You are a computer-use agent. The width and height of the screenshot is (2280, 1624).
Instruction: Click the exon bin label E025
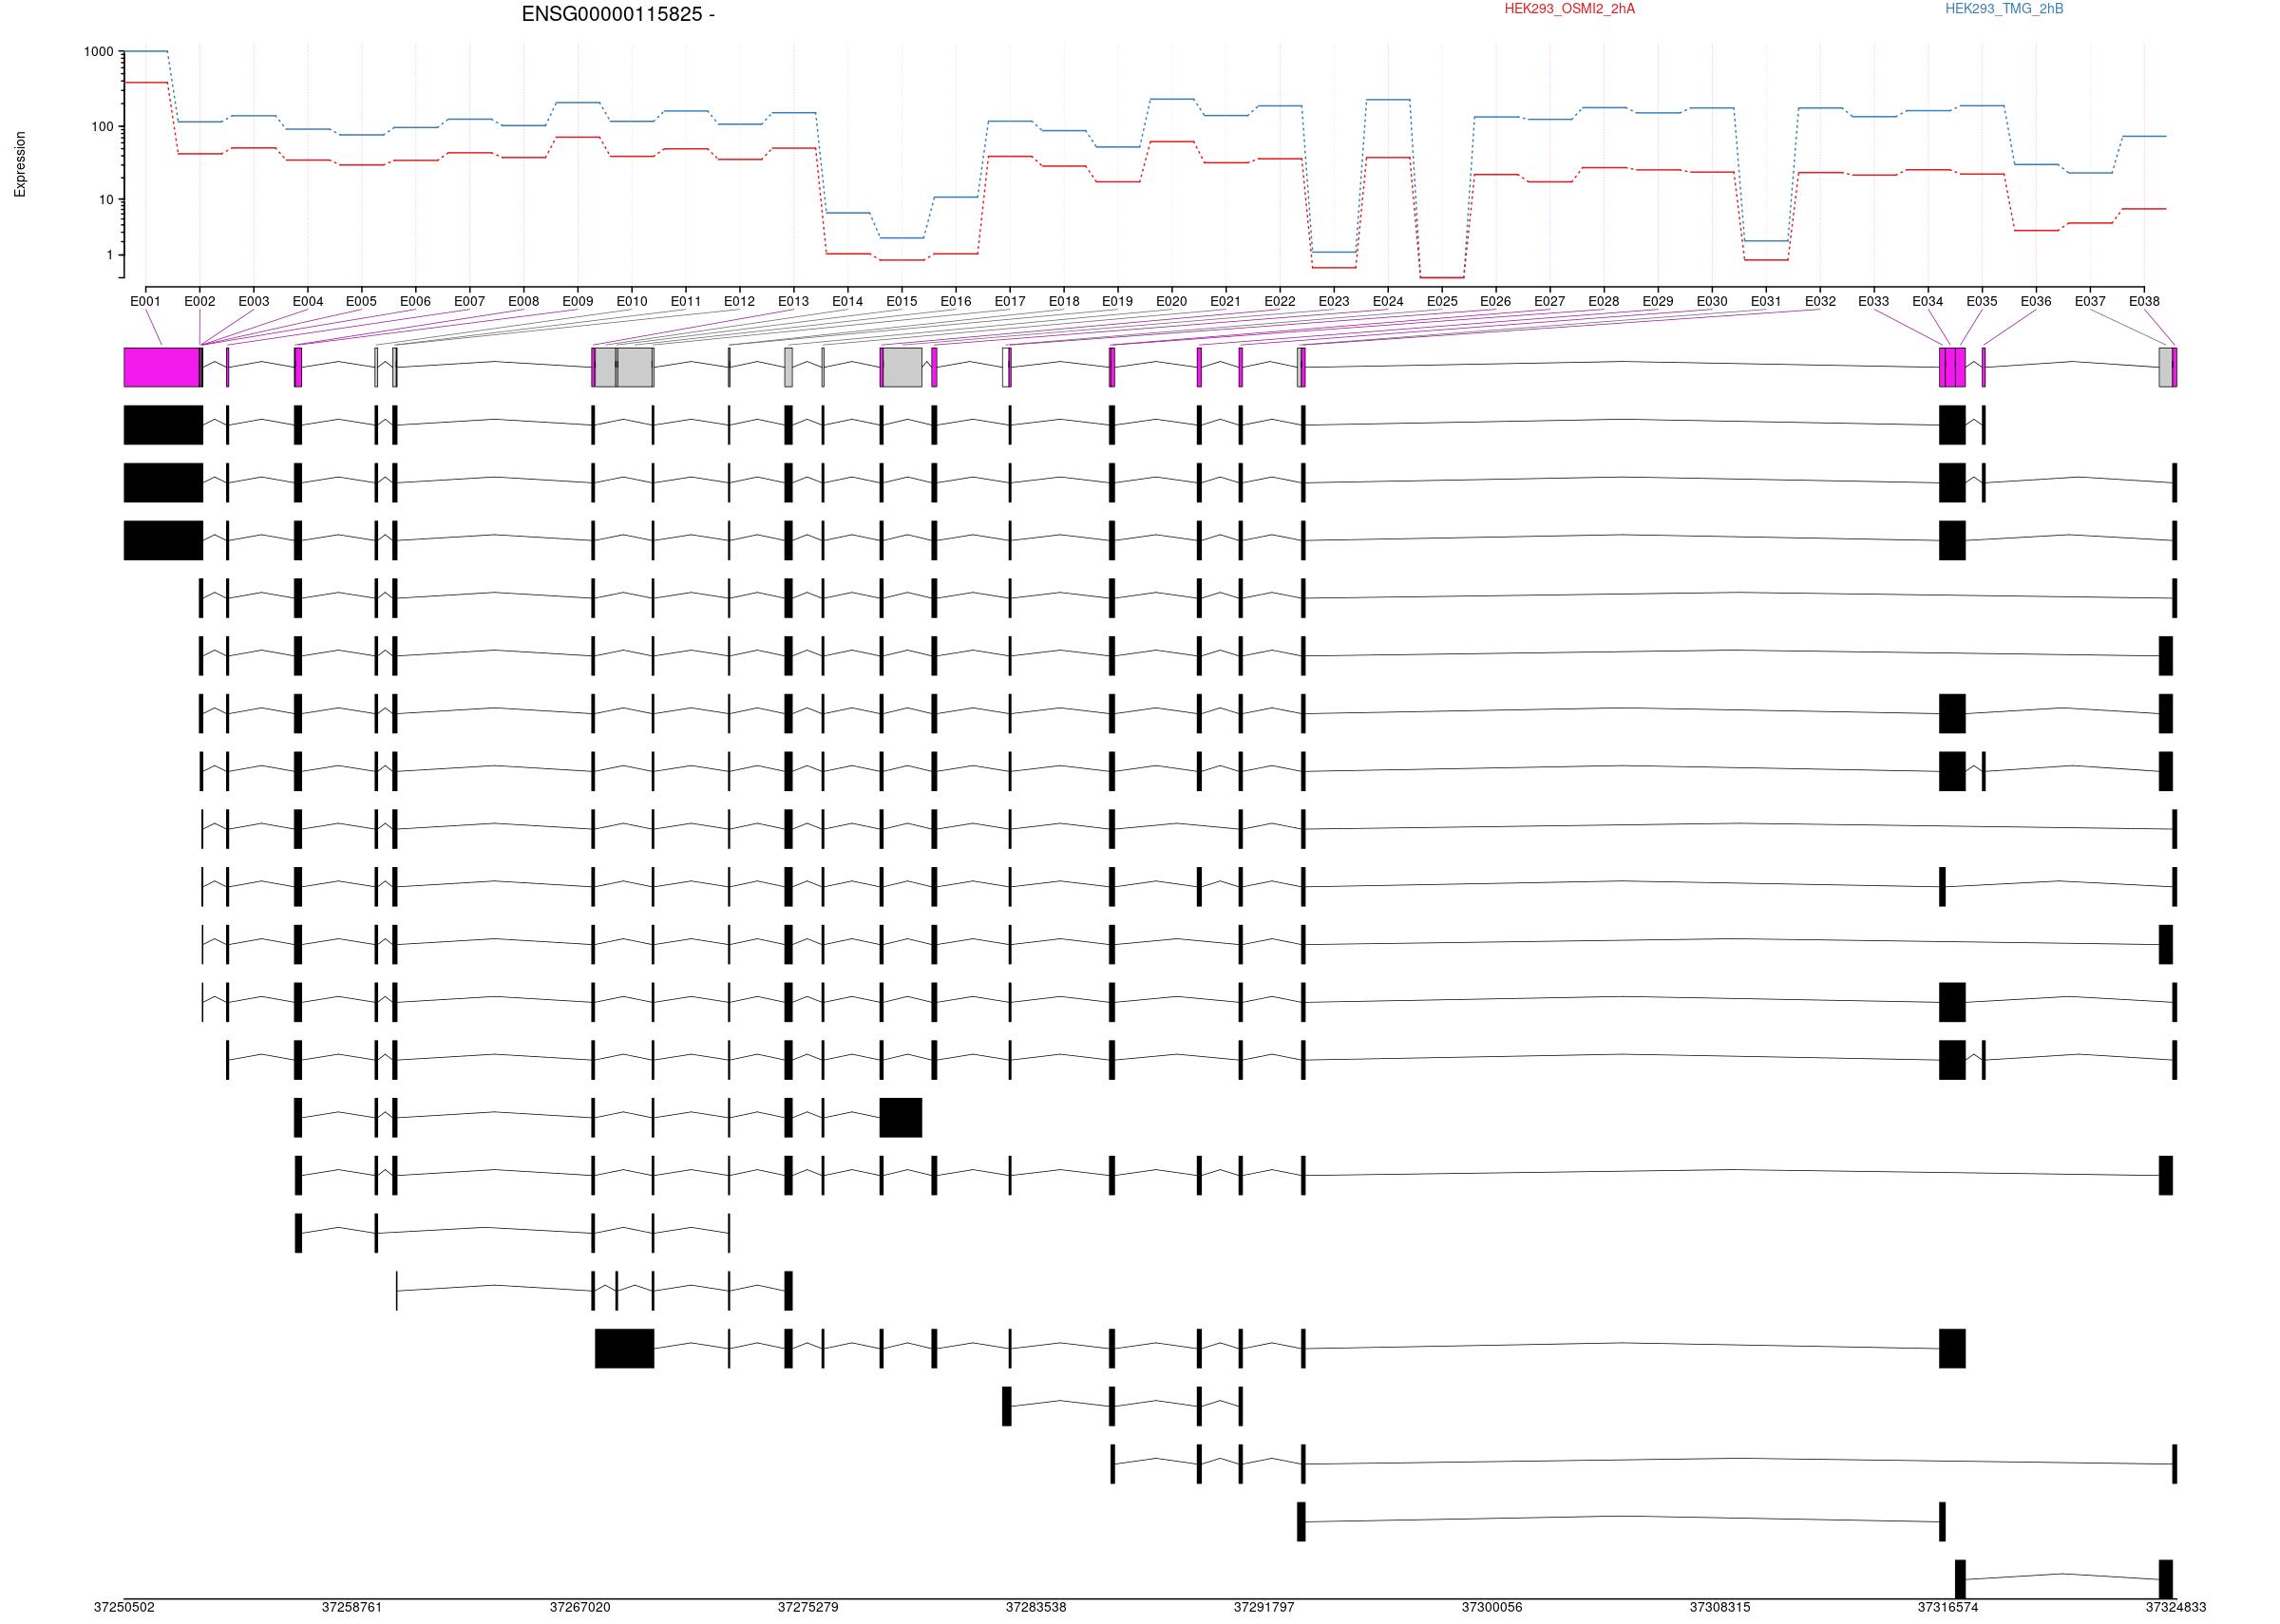(x=1442, y=301)
